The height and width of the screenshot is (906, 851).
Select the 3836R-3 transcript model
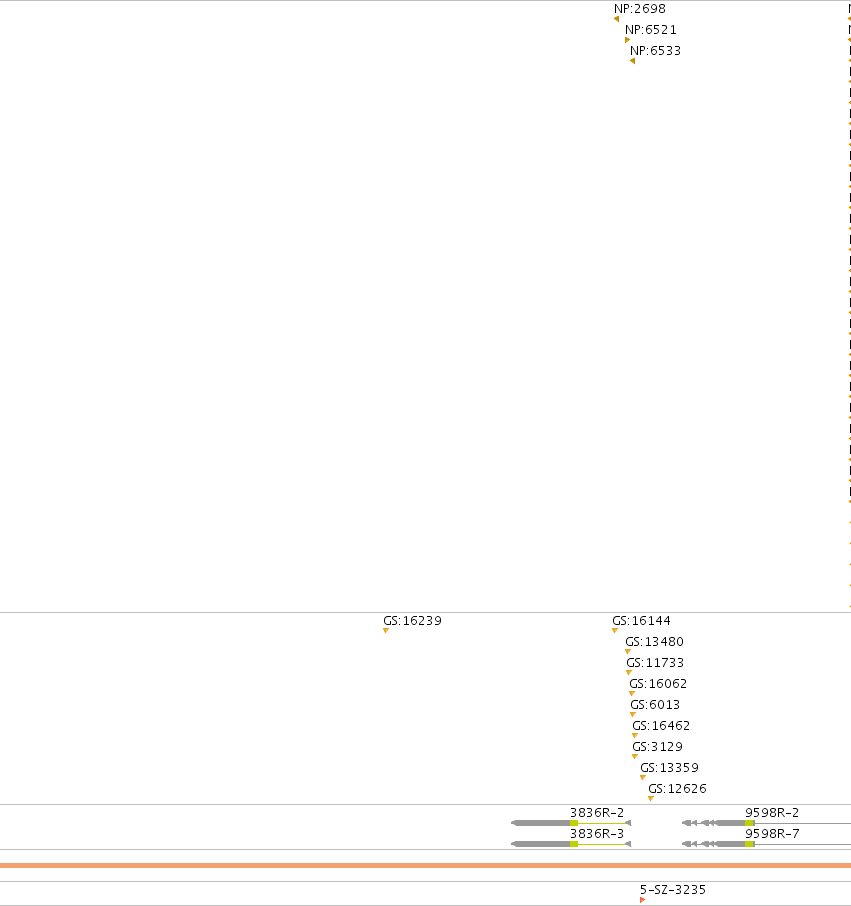(571, 844)
